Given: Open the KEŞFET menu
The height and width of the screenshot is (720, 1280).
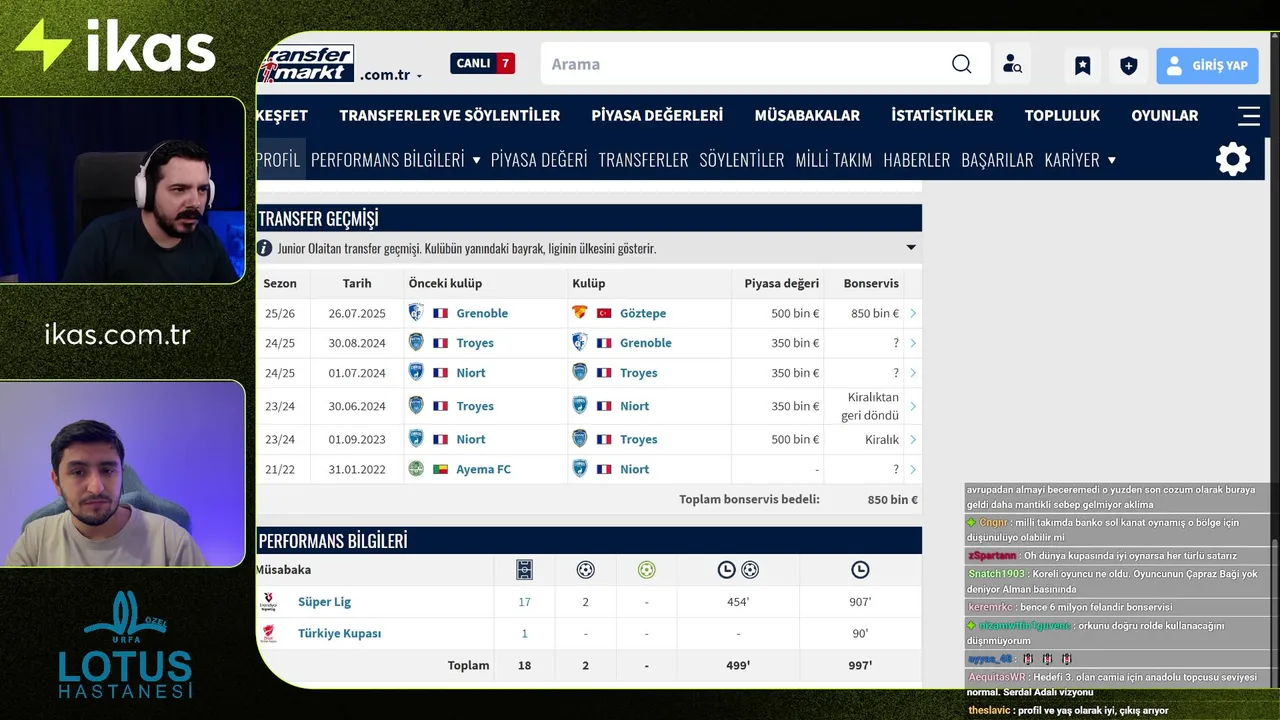Looking at the screenshot, I should pos(282,115).
